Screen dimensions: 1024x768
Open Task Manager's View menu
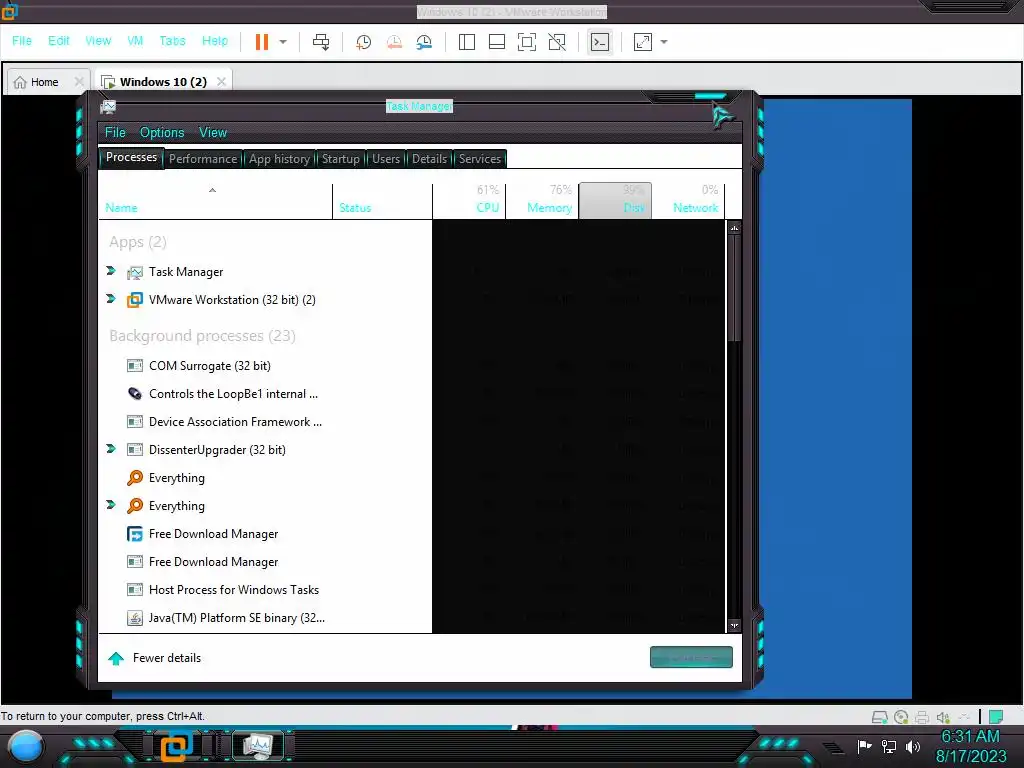(x=213, y=133)
